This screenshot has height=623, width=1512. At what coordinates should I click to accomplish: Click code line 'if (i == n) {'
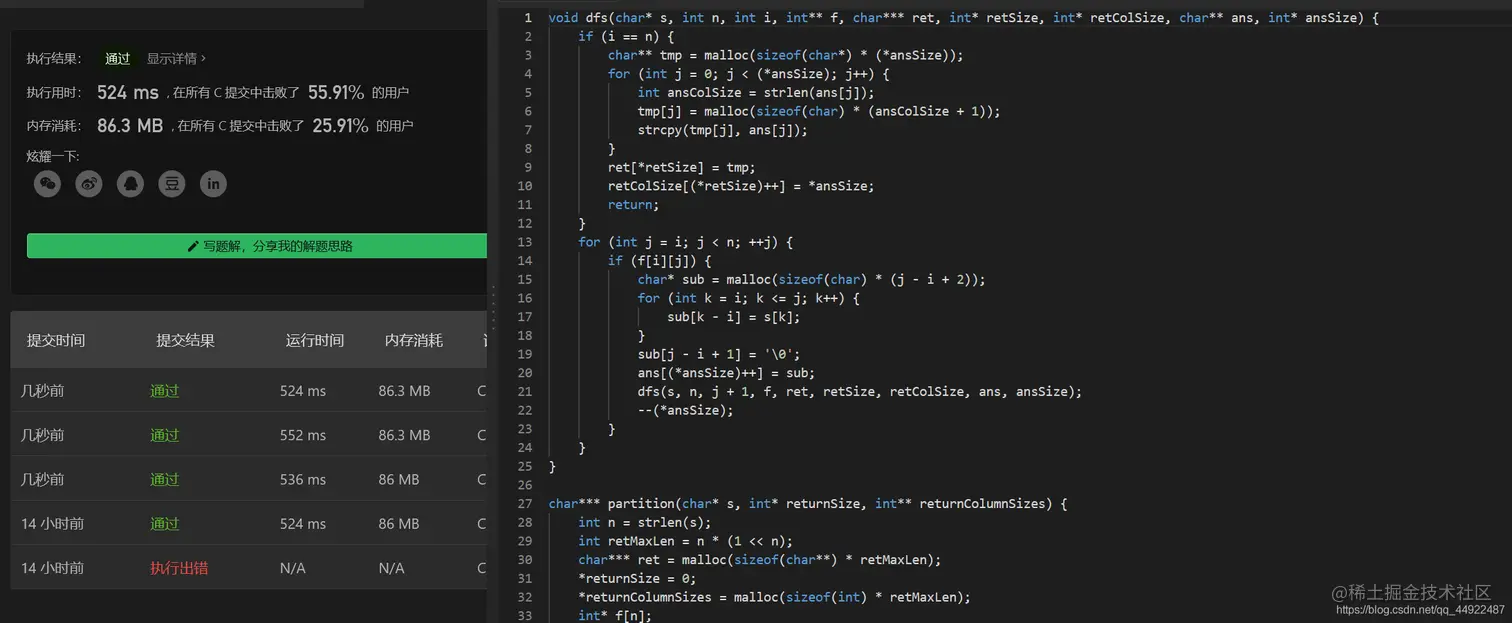click(x=626, y=36)
